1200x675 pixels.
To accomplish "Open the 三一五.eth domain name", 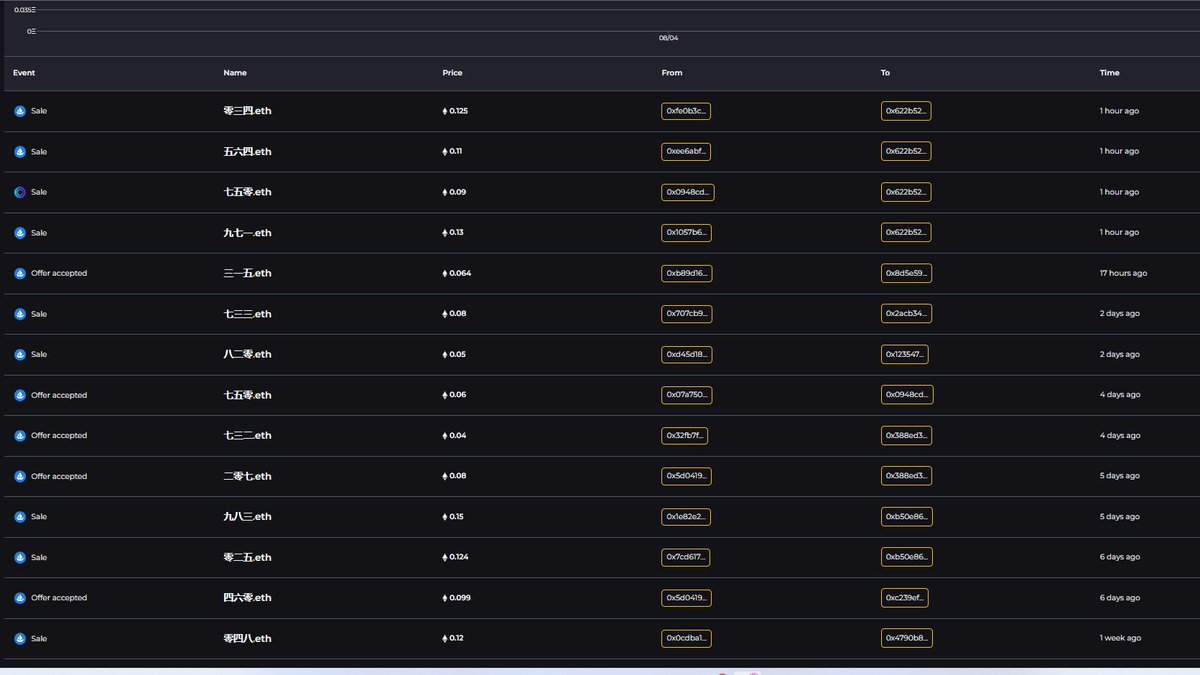I will coord(247,273).
